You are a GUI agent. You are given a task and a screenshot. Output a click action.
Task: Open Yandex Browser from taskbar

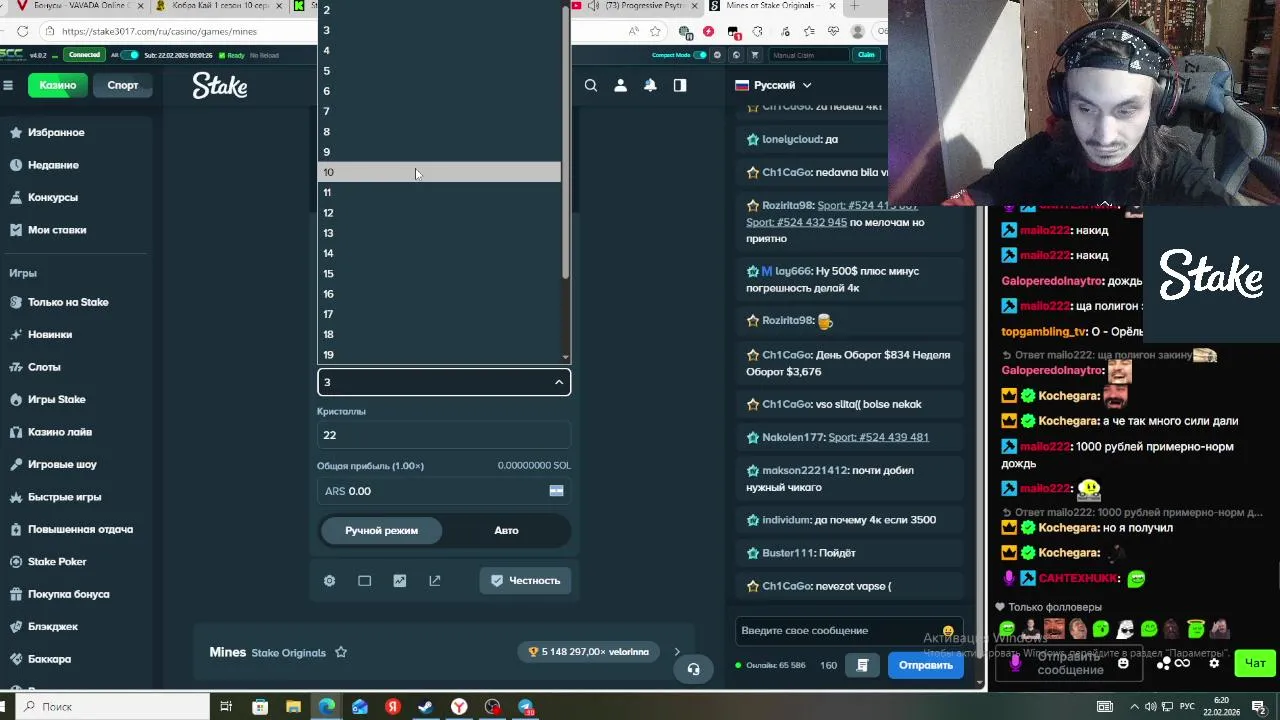[459, 707]
